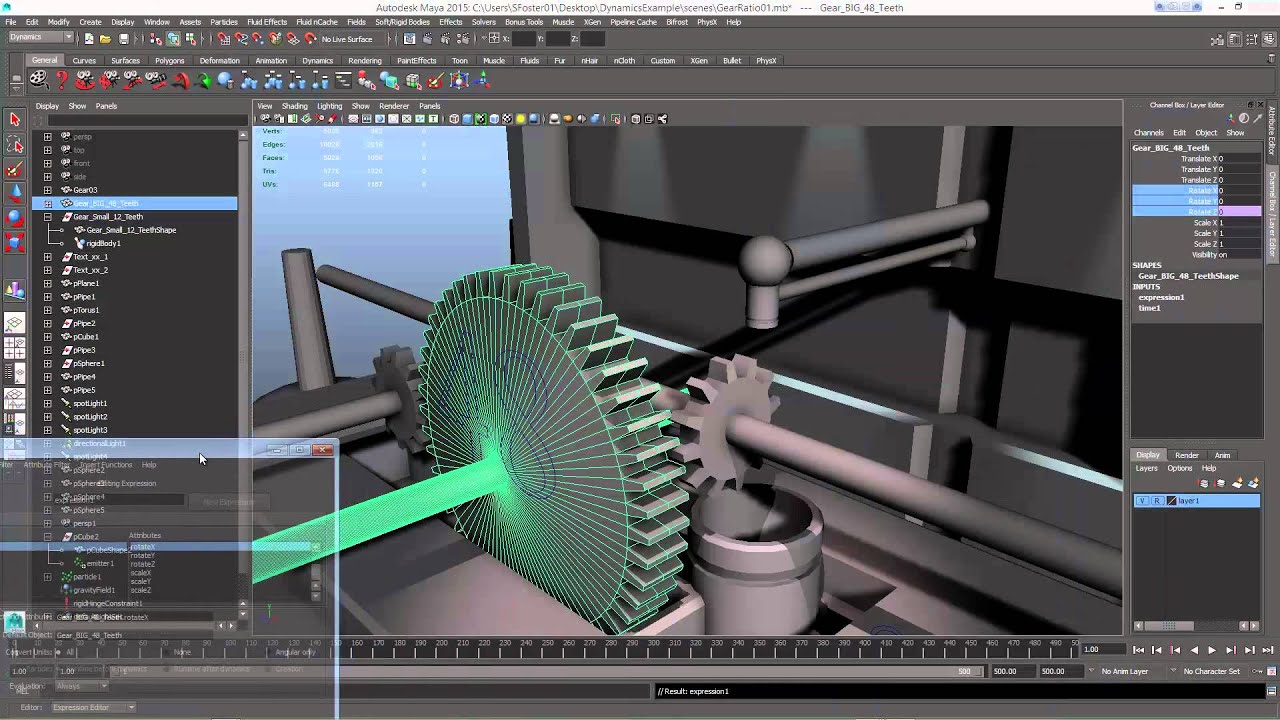This screenshot has width=1280, height=720.
Task: Expand the Gear03 node in Outliner
Action: pos(47,190)
